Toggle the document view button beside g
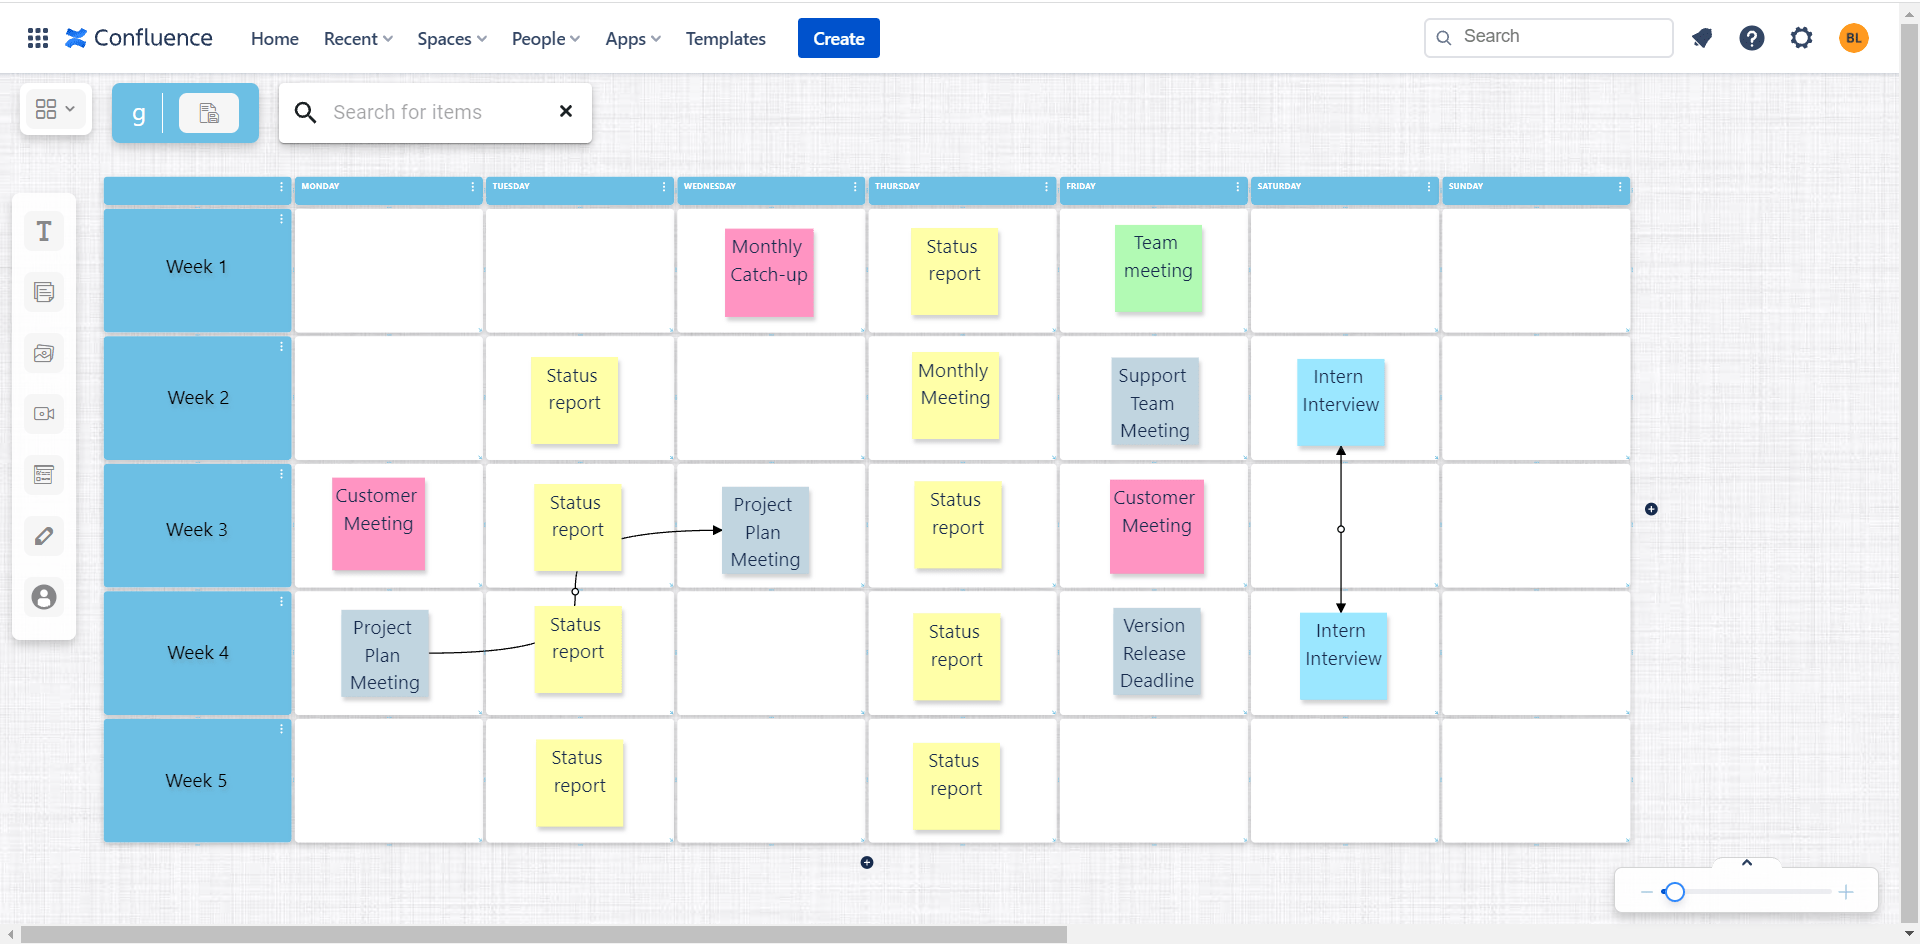 click(x=209, y=113)
